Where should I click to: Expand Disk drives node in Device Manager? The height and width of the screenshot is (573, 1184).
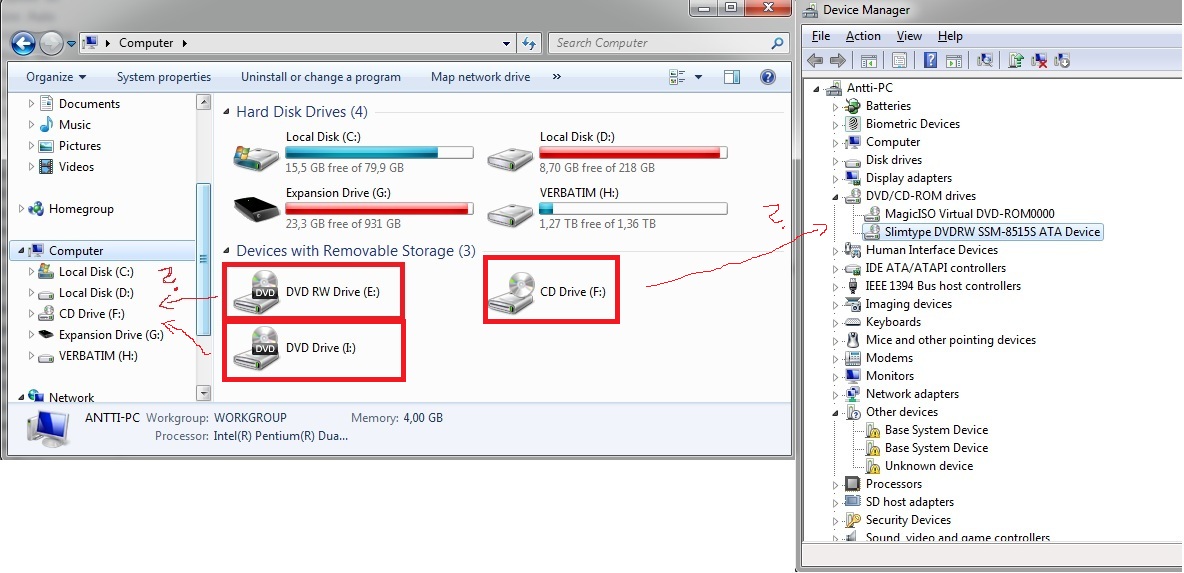pos(836,162)
